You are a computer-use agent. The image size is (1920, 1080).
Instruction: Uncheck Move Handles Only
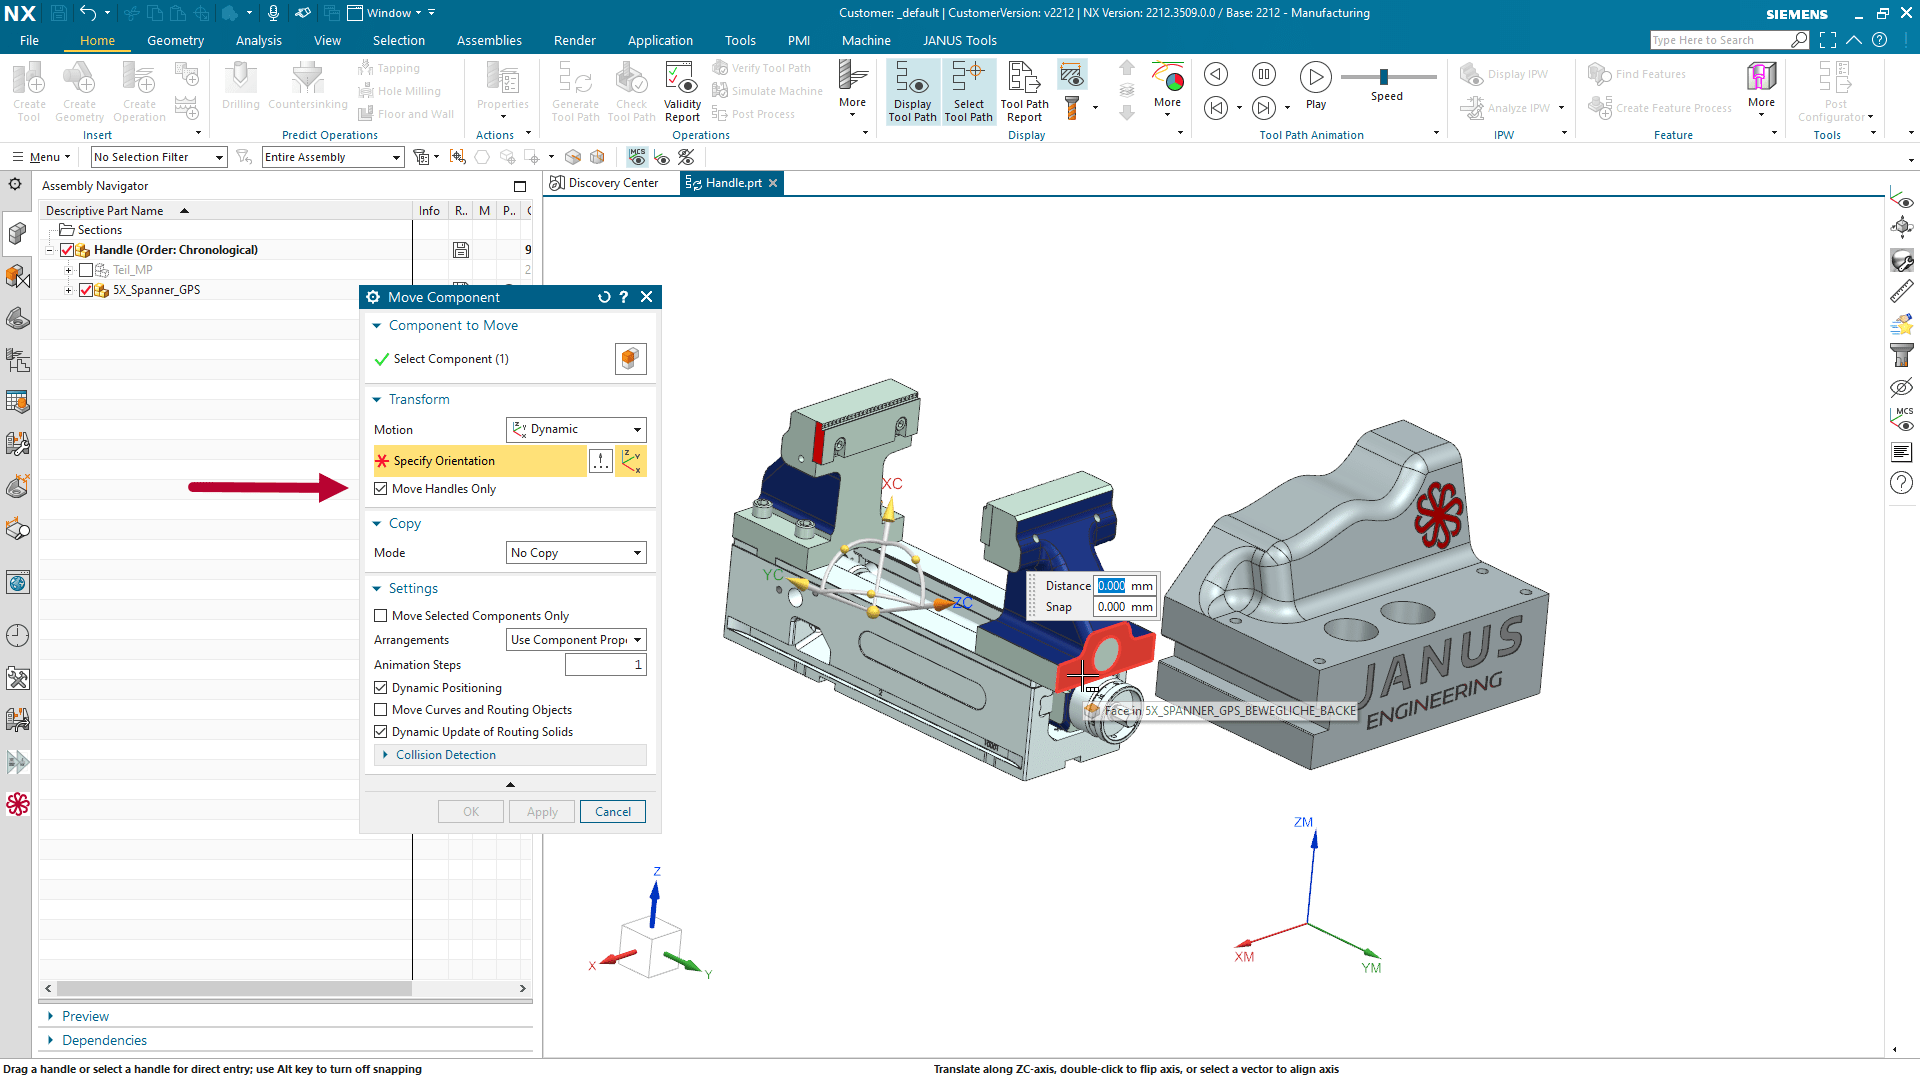click(x=381, y=488)
